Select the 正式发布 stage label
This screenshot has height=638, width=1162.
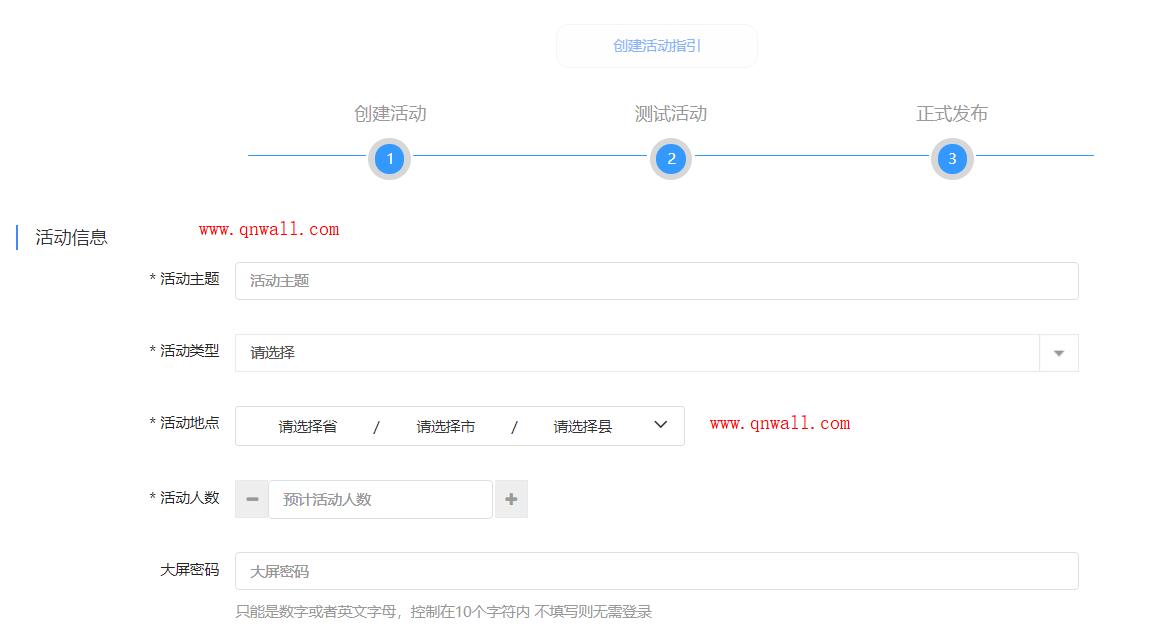click(952, 113)
